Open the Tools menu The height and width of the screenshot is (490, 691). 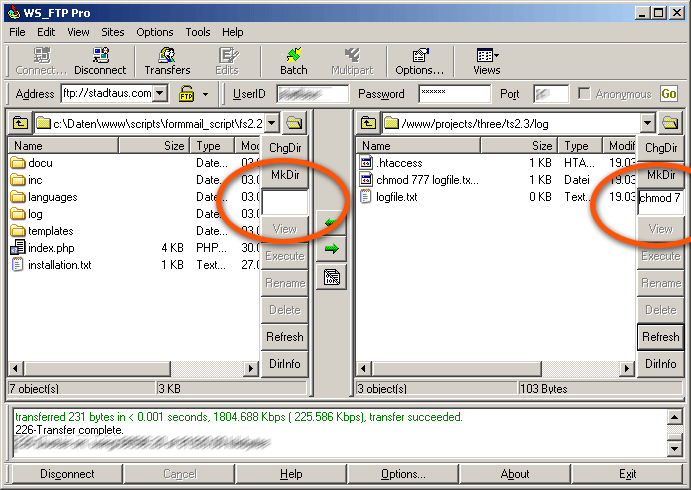click(x=197, y=32)
